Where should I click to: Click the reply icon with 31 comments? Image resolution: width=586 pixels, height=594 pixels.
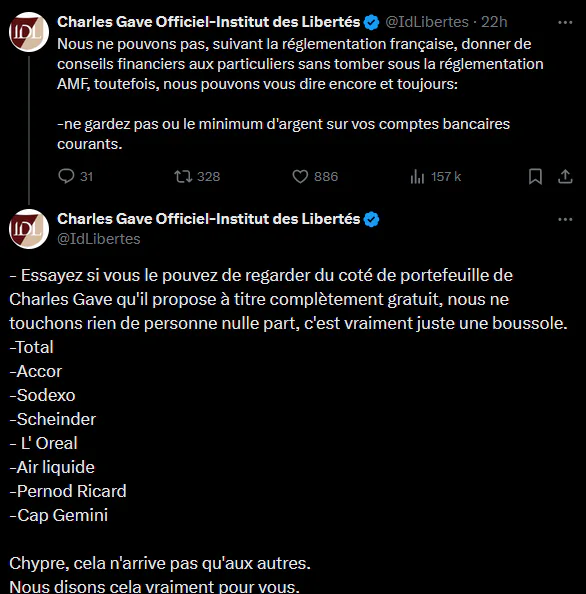point(66,176)
